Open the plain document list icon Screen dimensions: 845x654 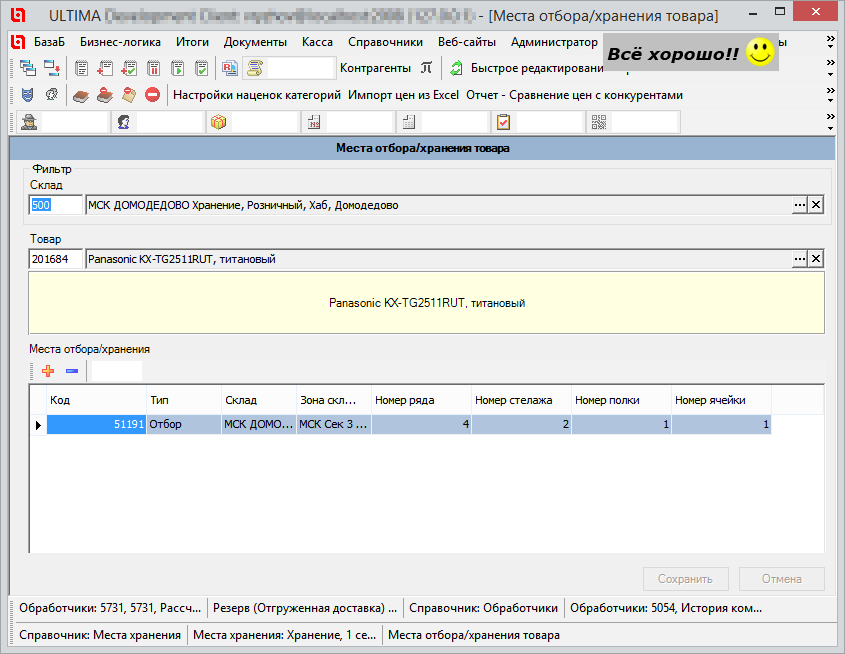pyautogui.click(x=81, y=68)
